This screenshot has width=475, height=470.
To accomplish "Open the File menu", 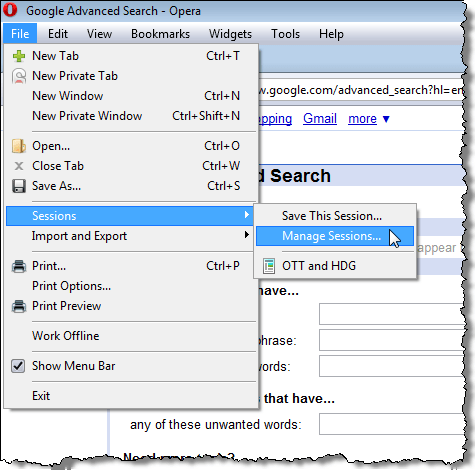I will (x=20, y=34).
